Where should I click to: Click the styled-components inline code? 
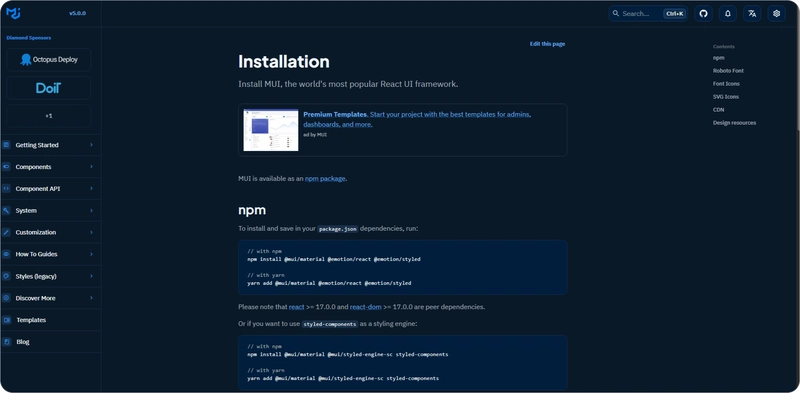tap(330, 324)
